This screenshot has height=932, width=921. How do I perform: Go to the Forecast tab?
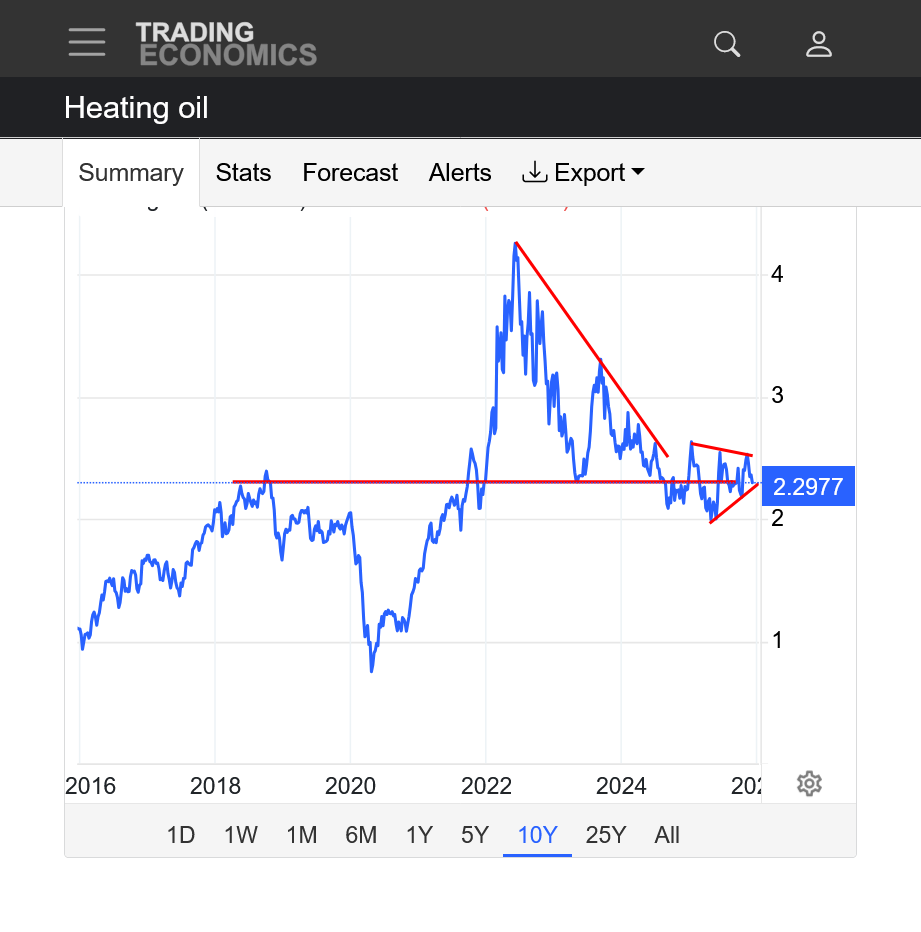[x=350, y=173]
